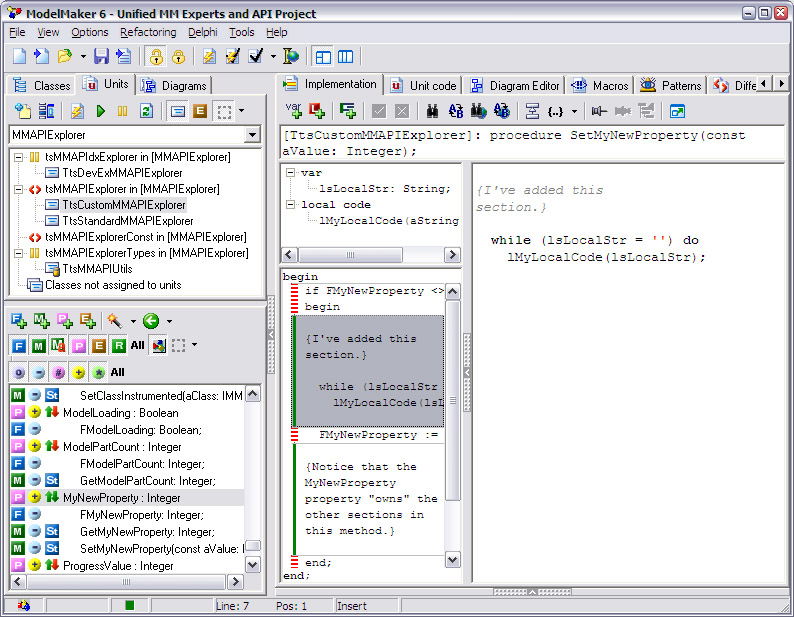Image resolution: width=794 pixels, height=617 pixels.
Task: Click the binoculars Find icon in Implementation toolbar
Action: point(433,110)
